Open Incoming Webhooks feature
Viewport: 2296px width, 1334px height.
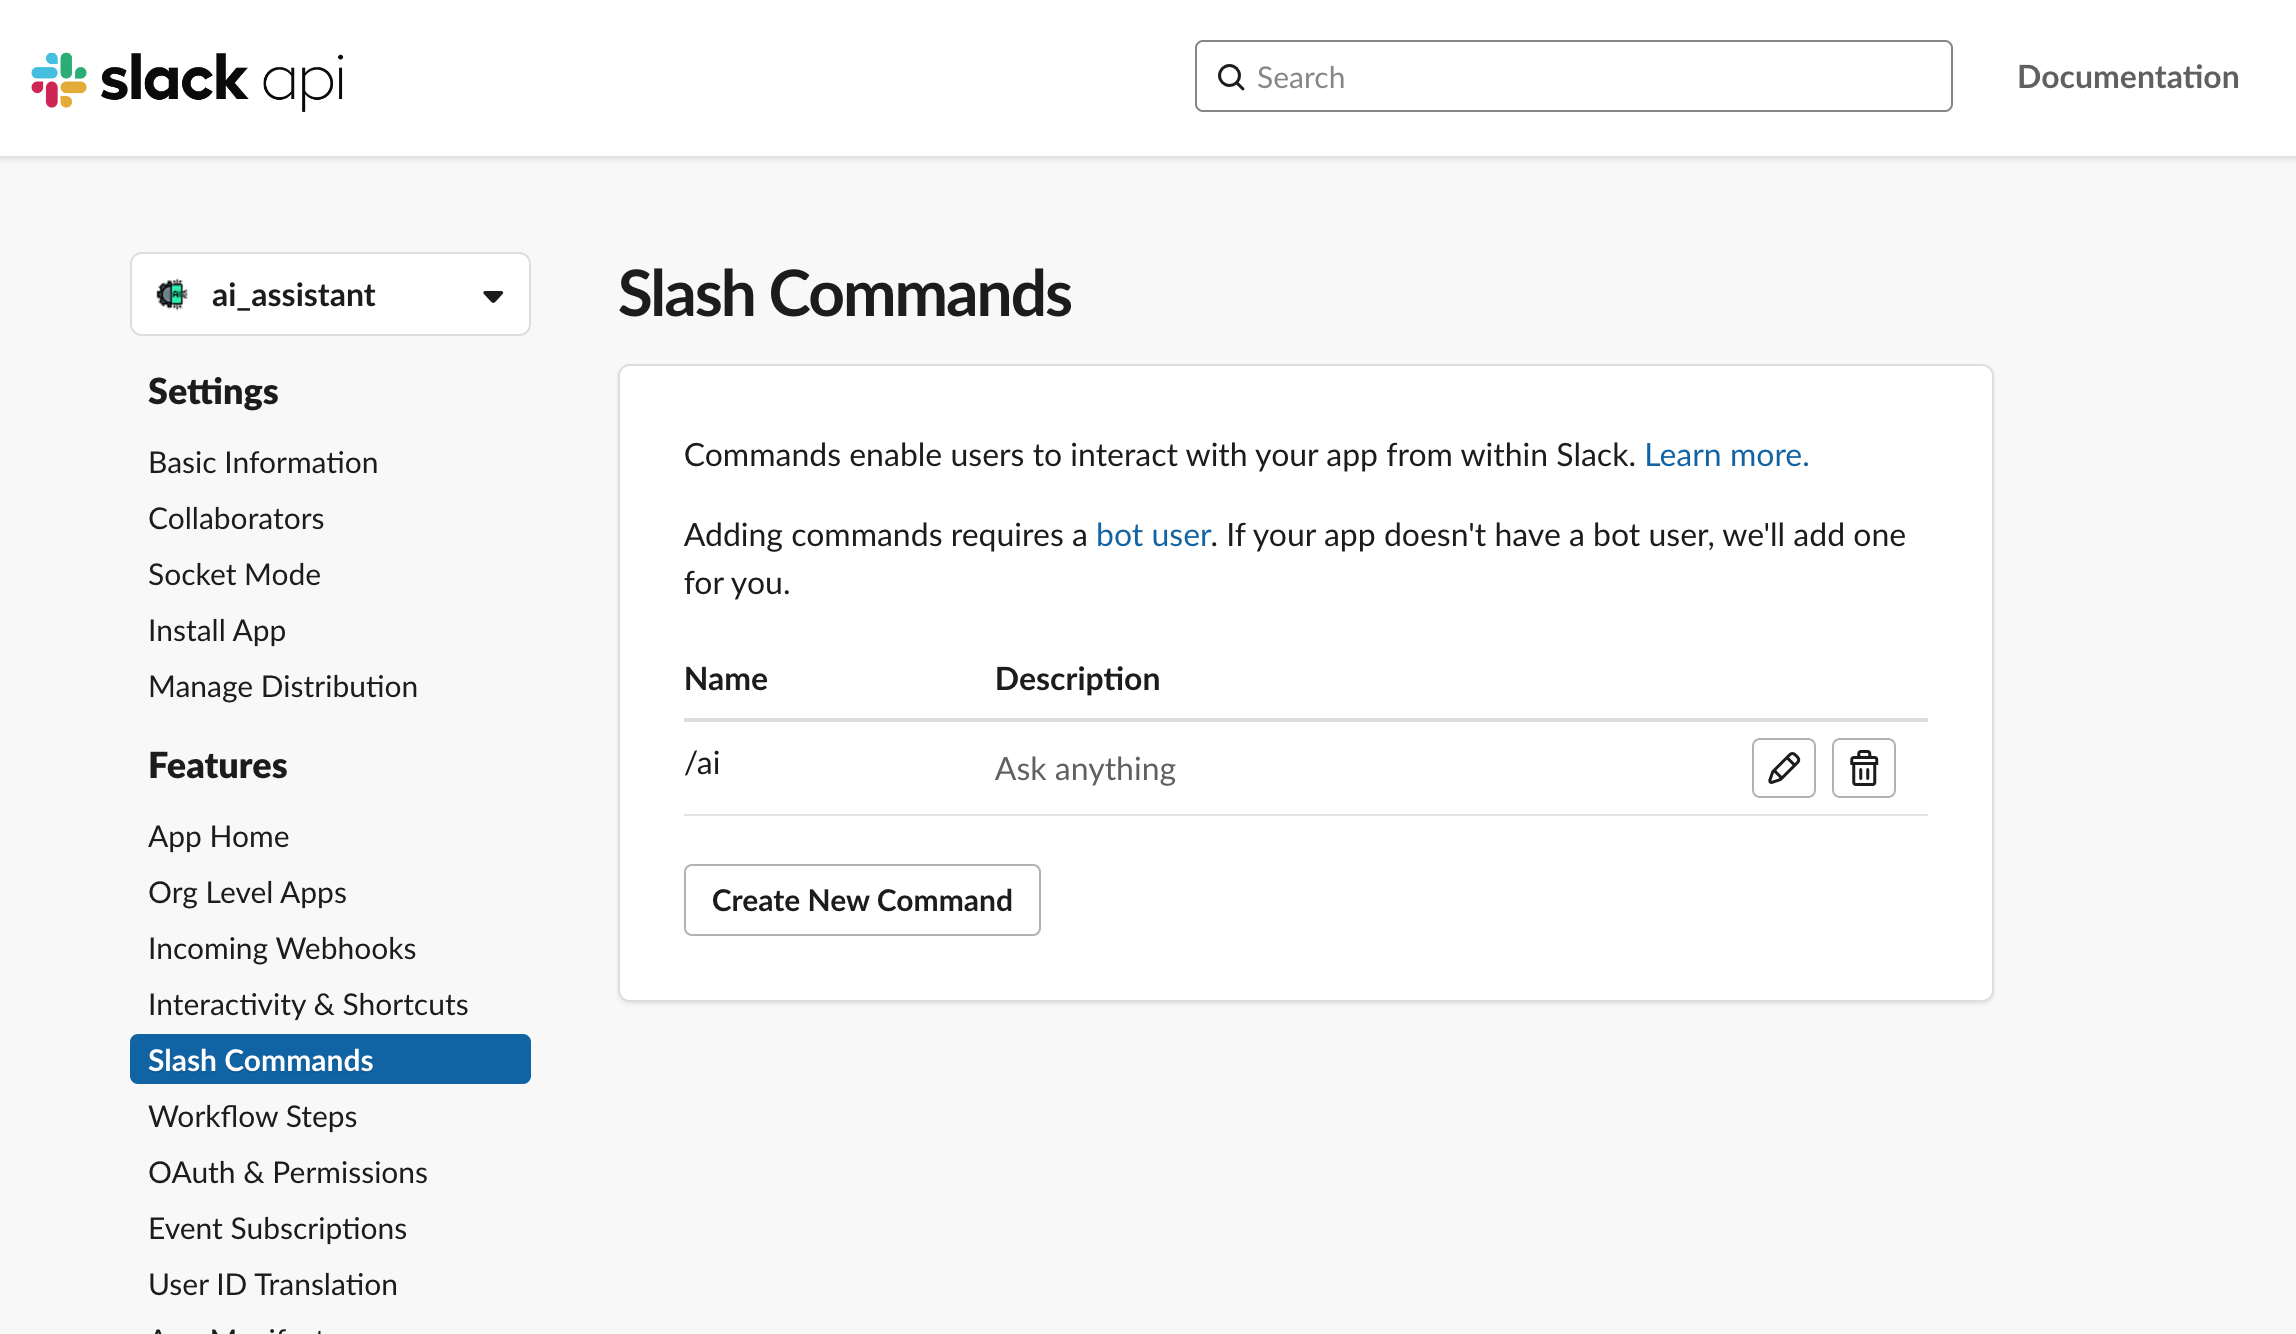[x=282, y=949]
